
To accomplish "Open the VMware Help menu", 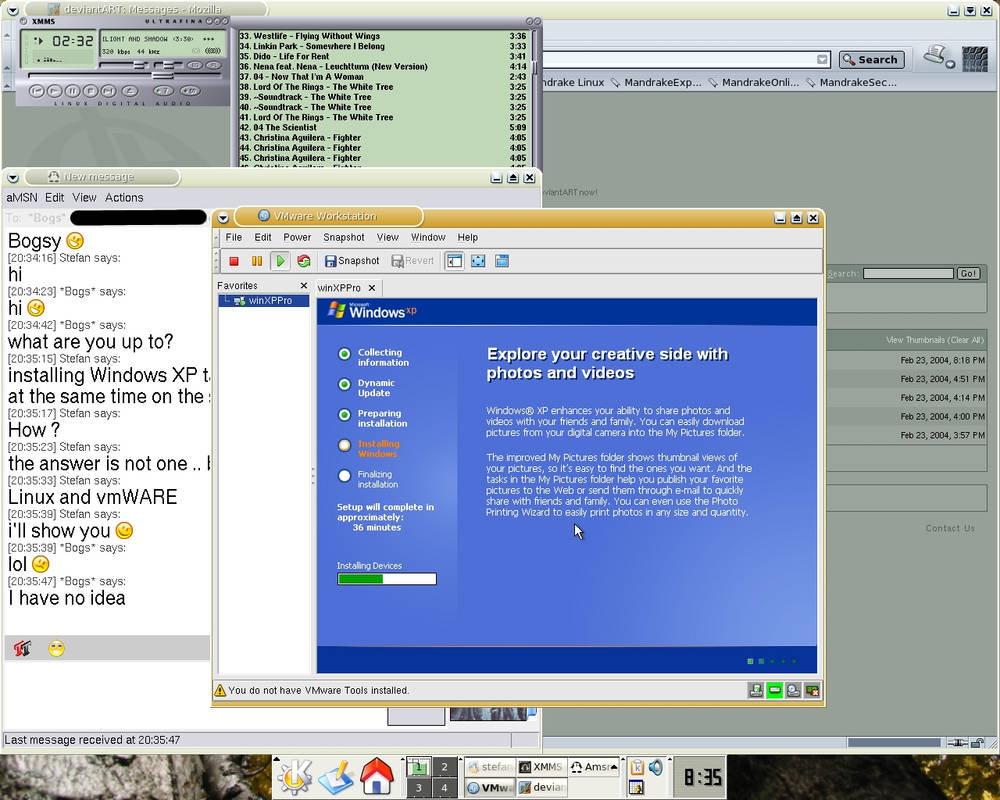I will tap(467, 237).
